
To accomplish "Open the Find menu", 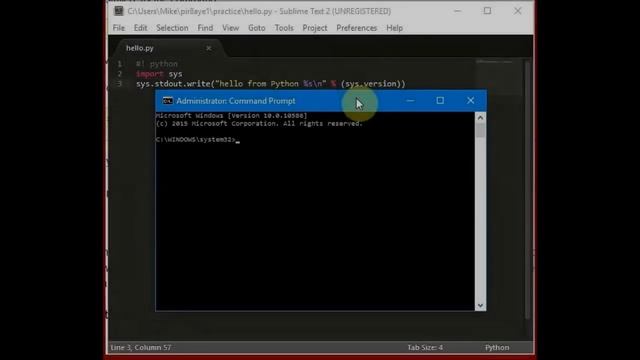I will [205, 28].
